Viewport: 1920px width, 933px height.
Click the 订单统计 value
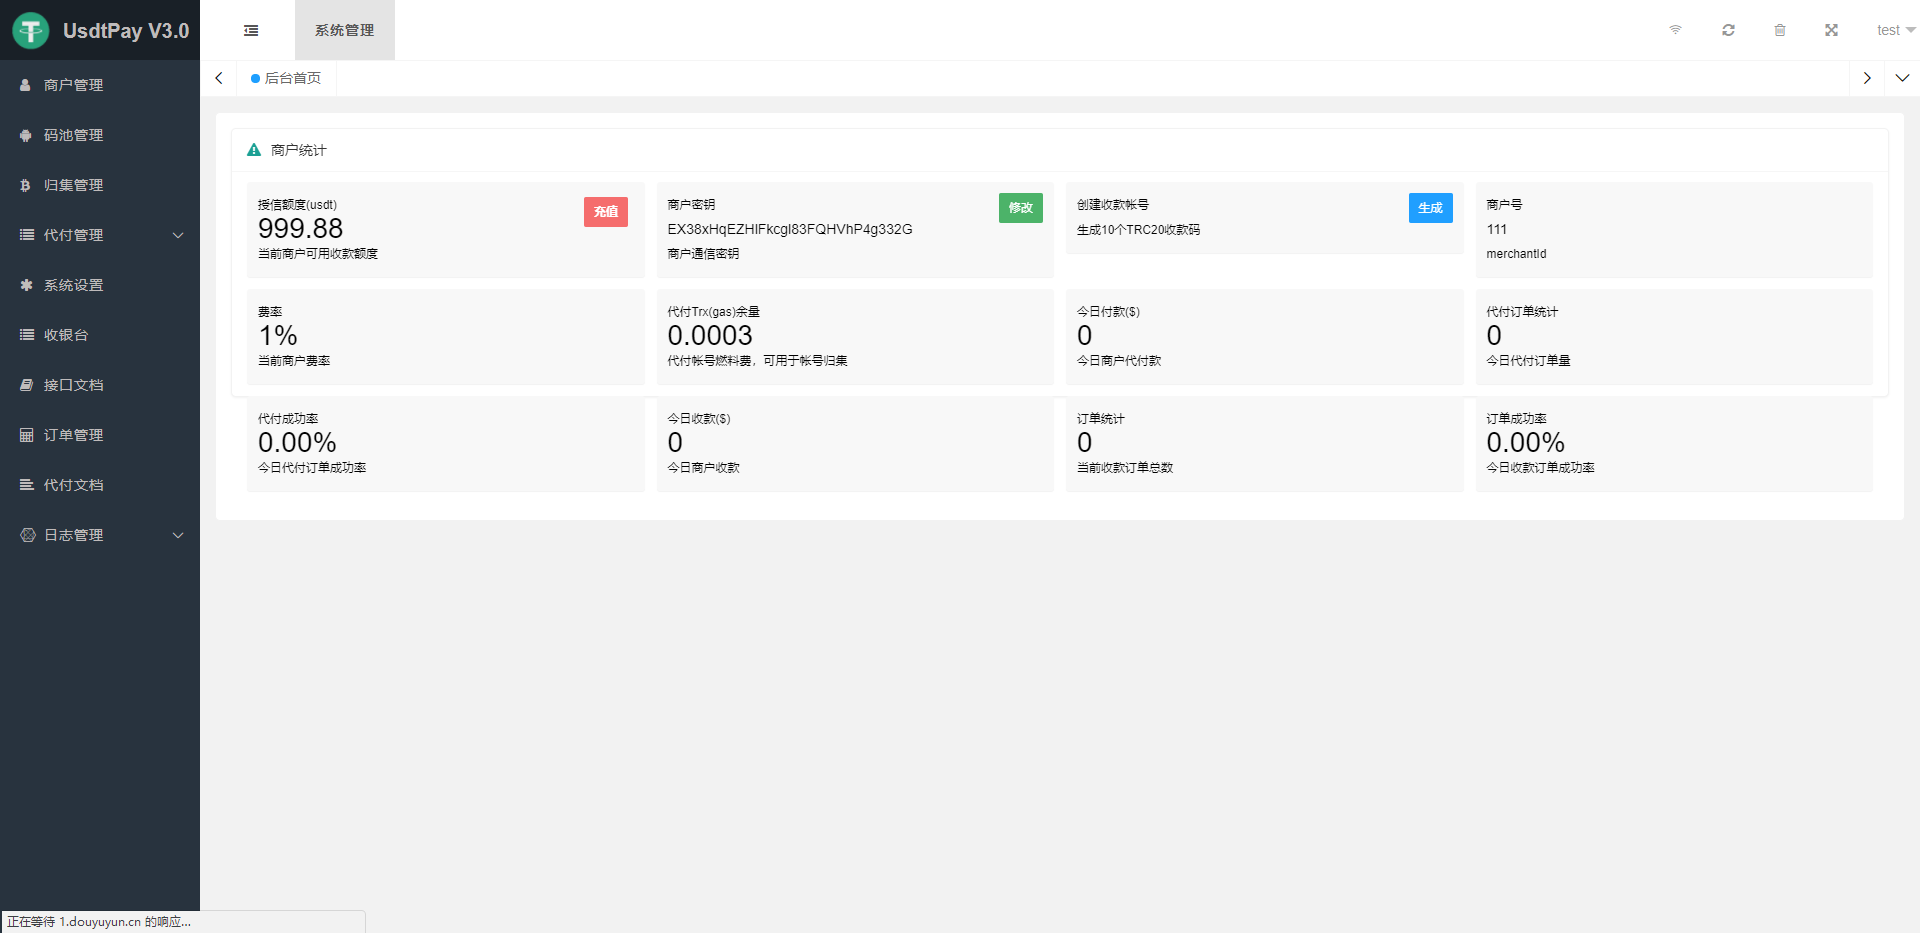point(1085,443)
